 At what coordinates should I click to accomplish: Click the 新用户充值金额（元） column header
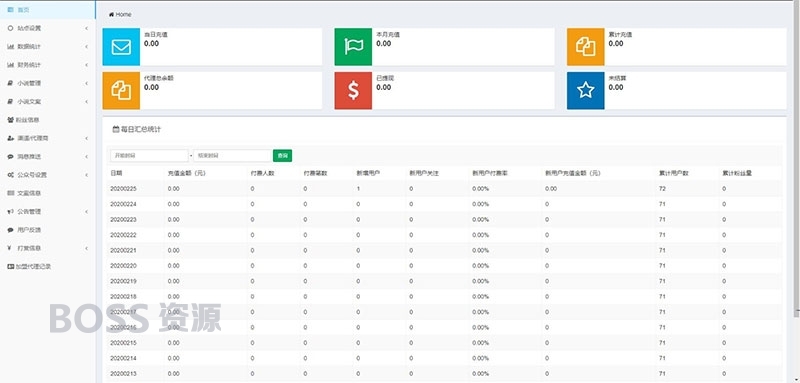(573, 173)
